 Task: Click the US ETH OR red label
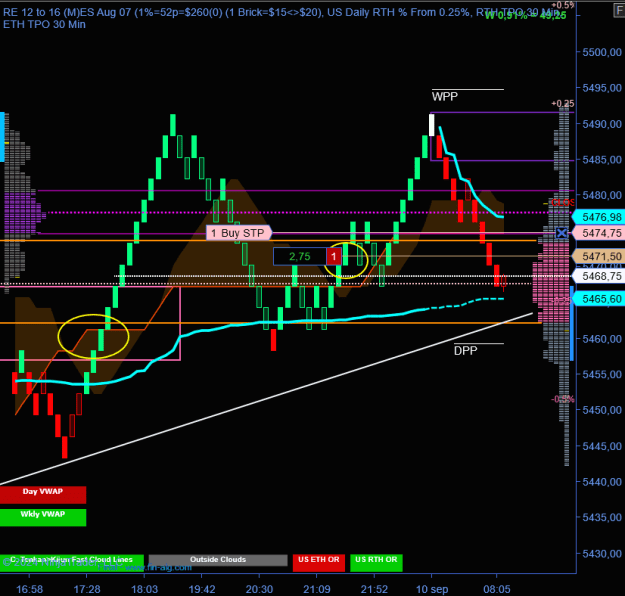point(318,563)
